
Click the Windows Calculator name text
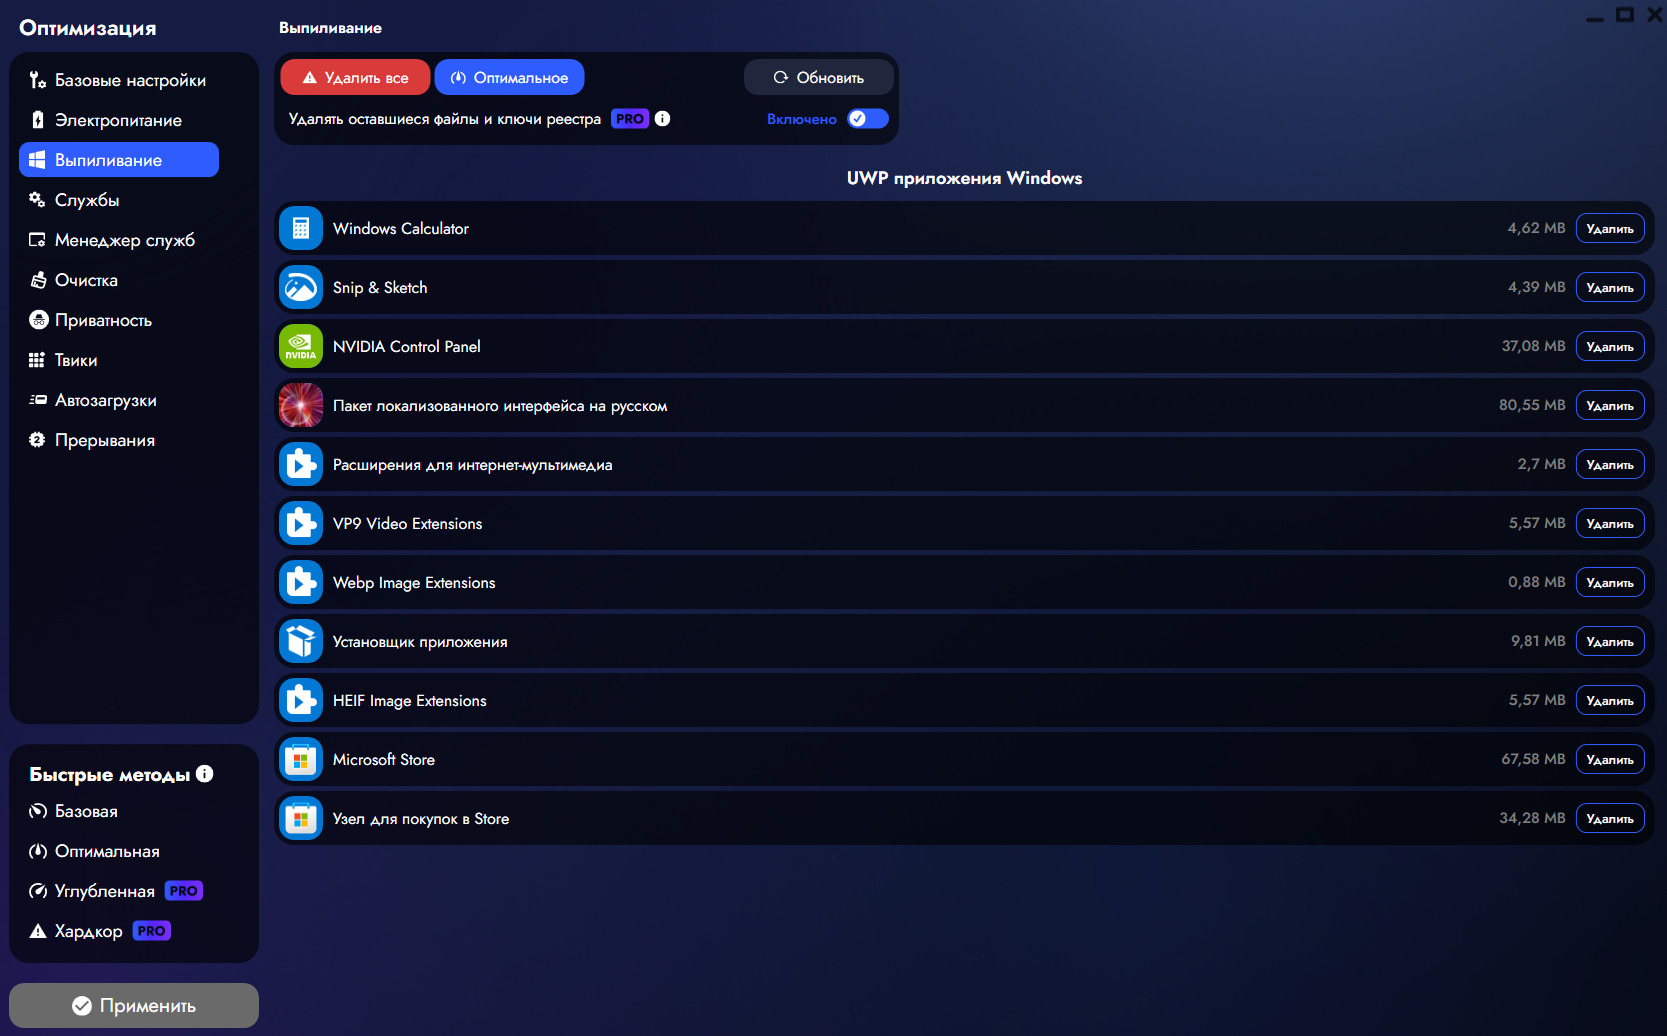pos(401,228)
